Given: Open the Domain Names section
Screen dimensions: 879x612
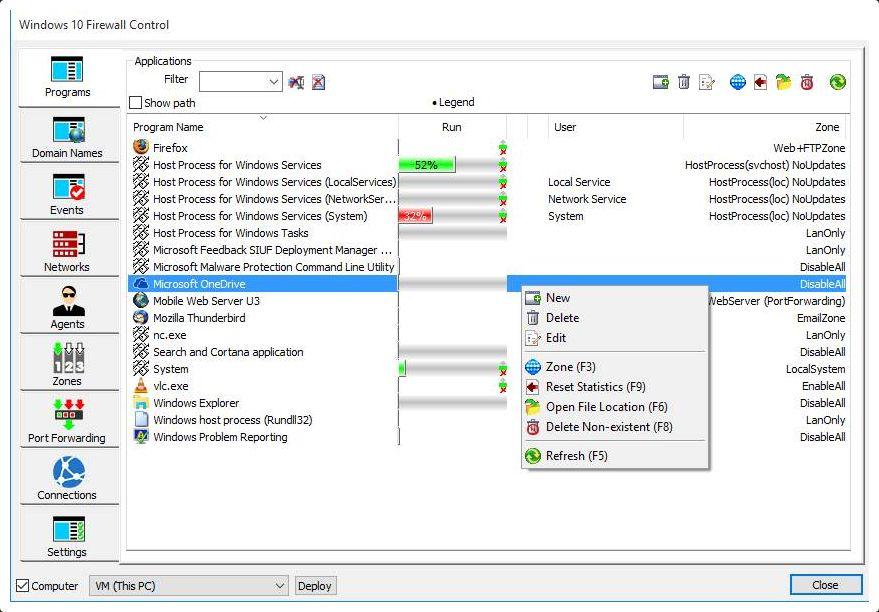Looking at the screenshot, I should tap(68, 137).
